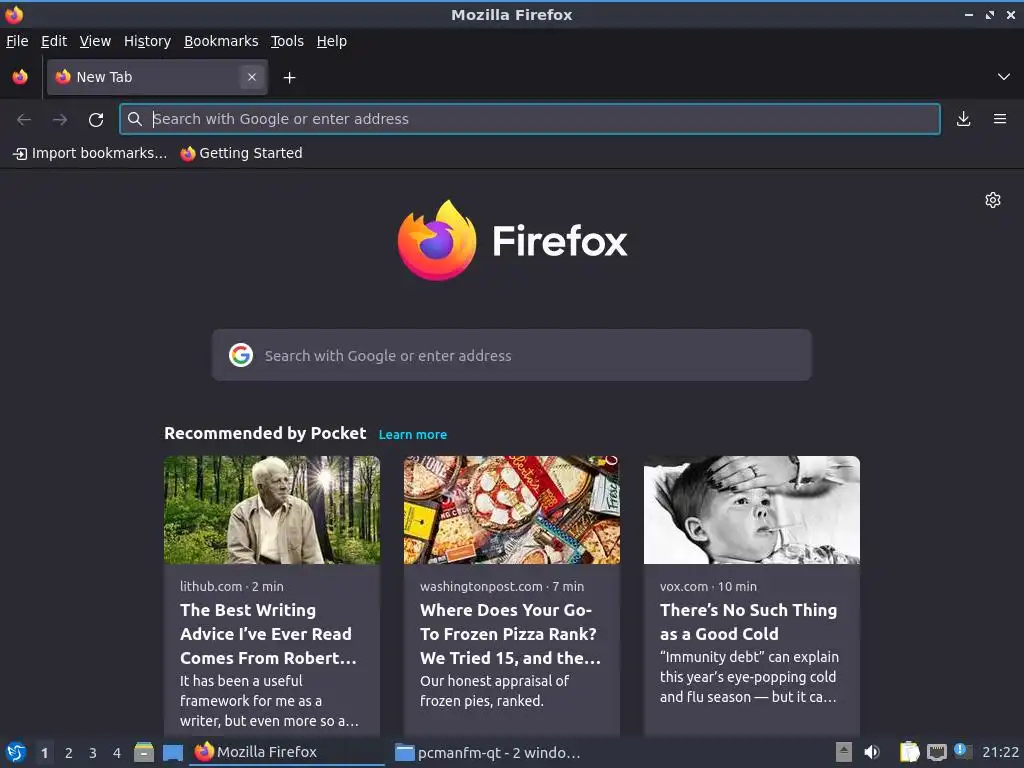This screenshot has width=1024, height=768.
Task: Select the New Tab tab
Action: tap(157, 77)
